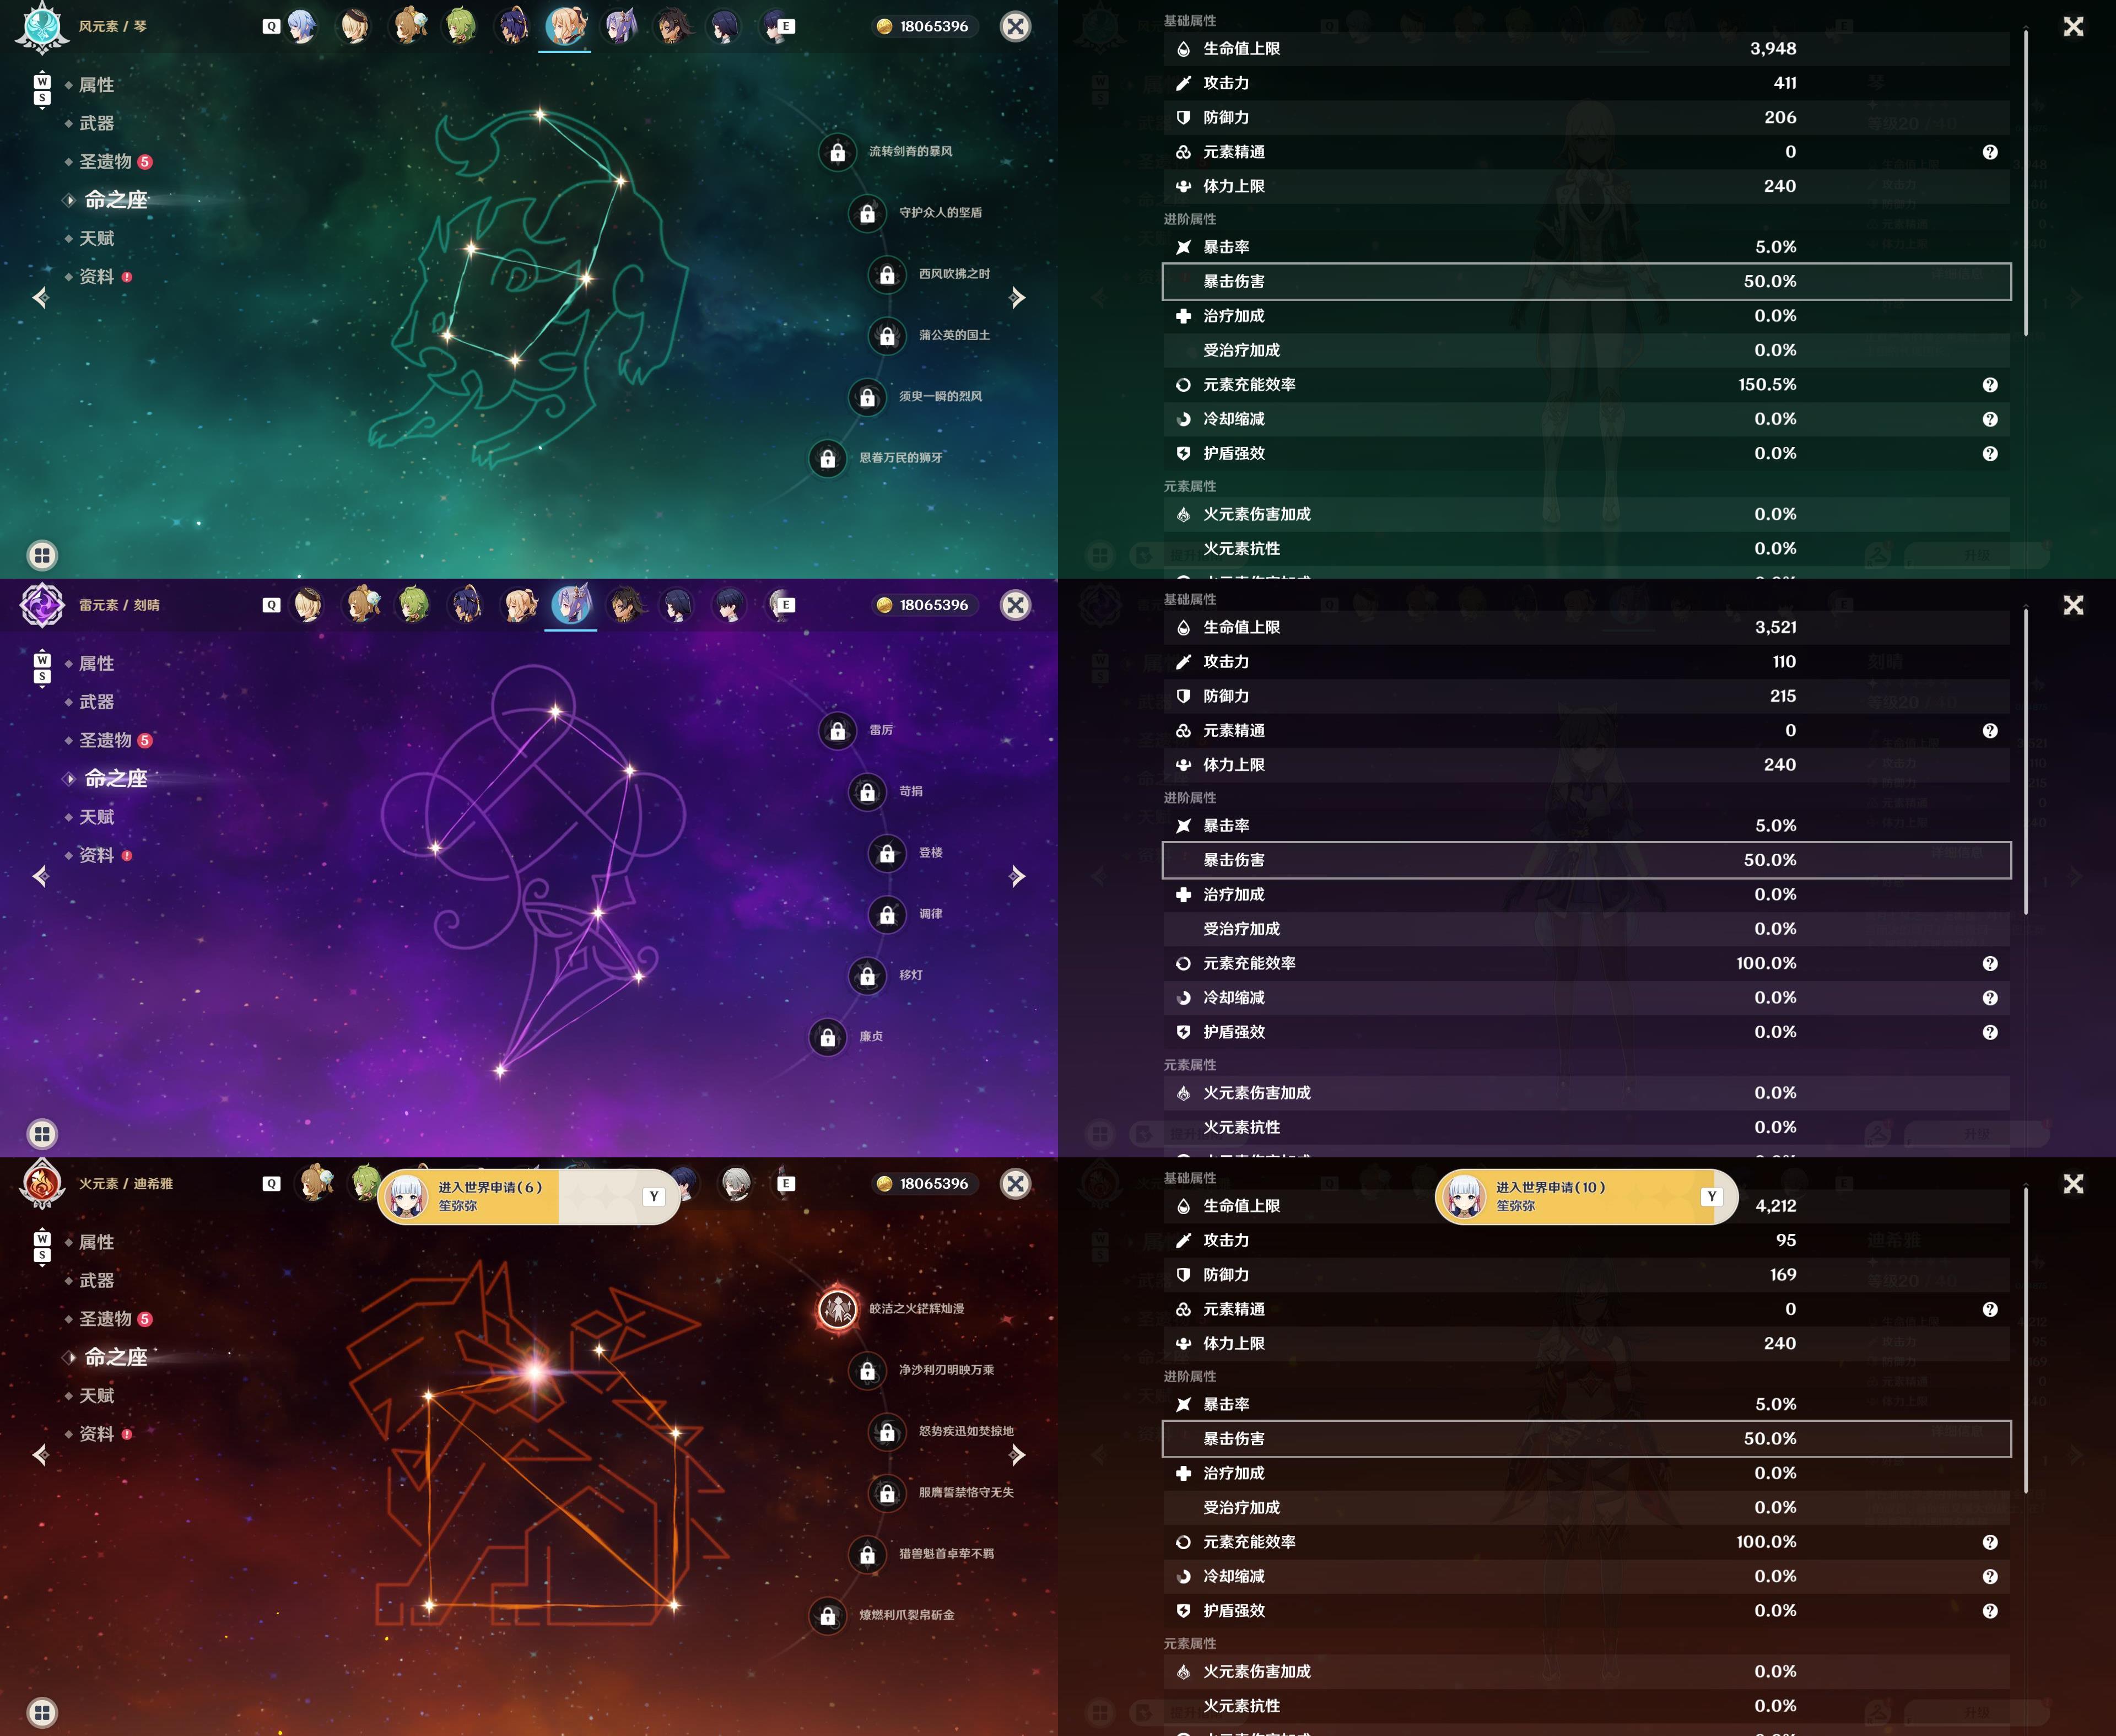Screen dimensions: 2116x1736
Task: Show 冷却缩减 help in Keqing's purple stats panel
Action: pyautogui.click(x=1990, y=998)
